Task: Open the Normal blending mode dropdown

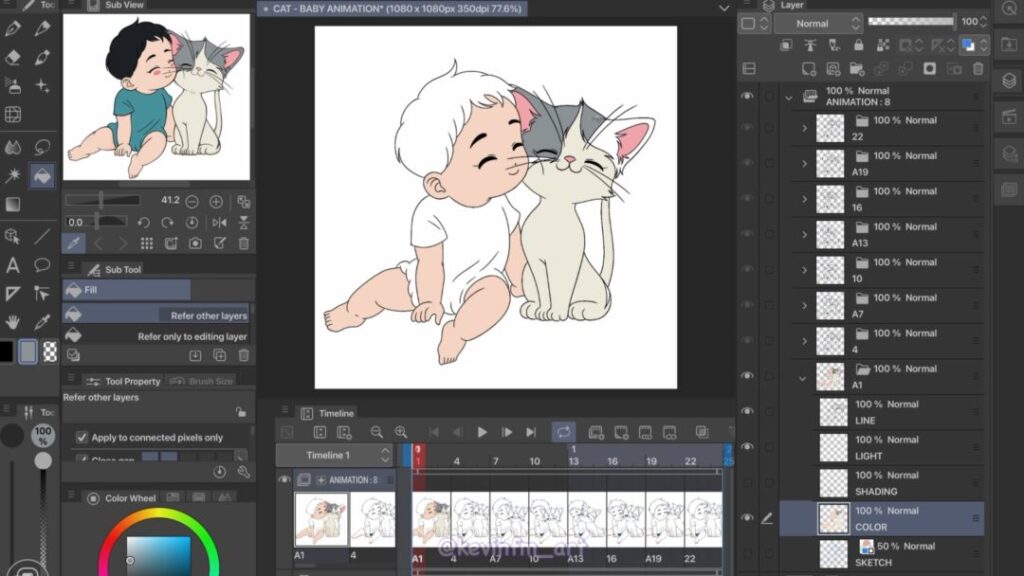Action: coord(817,23)
